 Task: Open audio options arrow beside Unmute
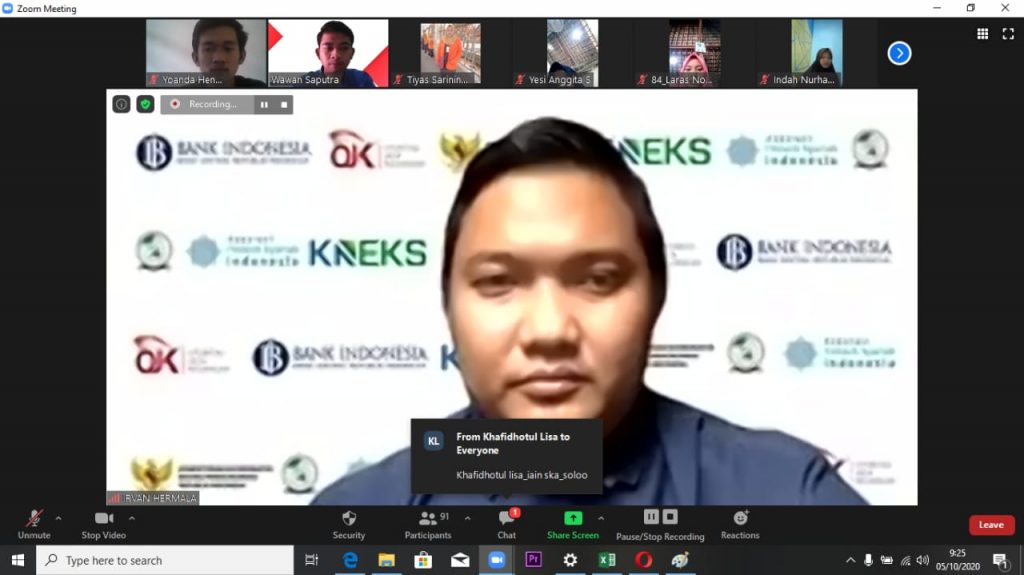coord(59,518)
